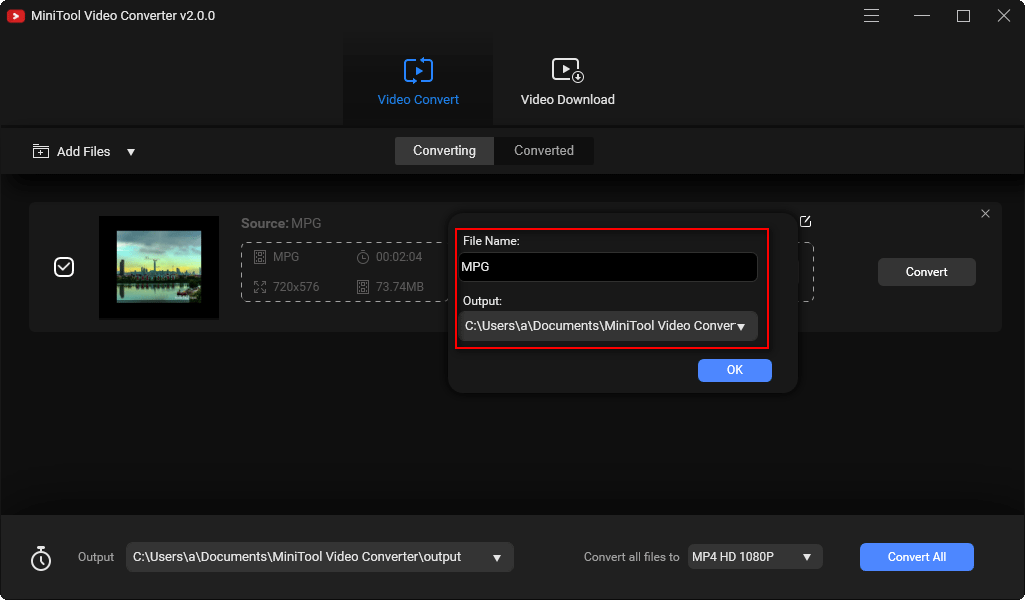This screenshot has height=600, width=1025.
Task: Click the timer icon near Output path
Action: coord(41,557)
